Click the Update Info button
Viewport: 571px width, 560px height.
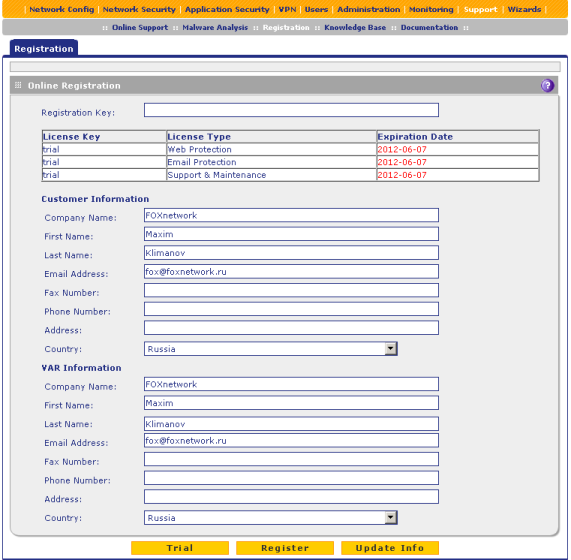point(390,548)
